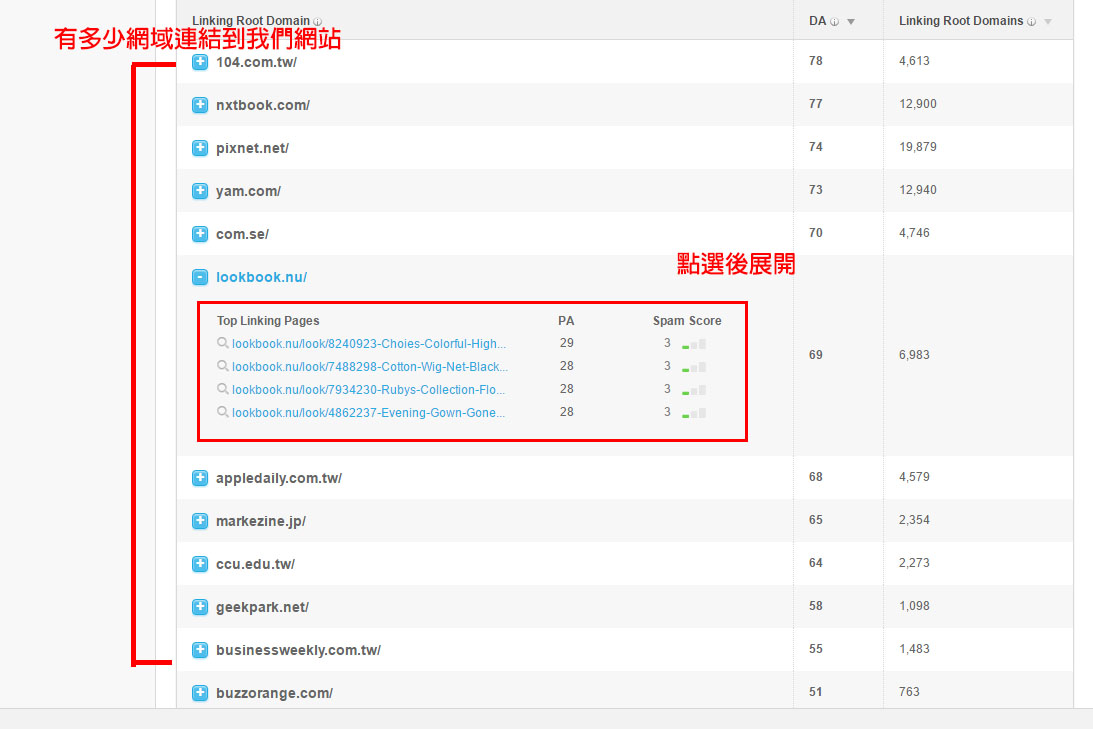The width and height of the screenshot is (1093, 729).
Task: Select the yam.com/ domain name
Action: 248,191
